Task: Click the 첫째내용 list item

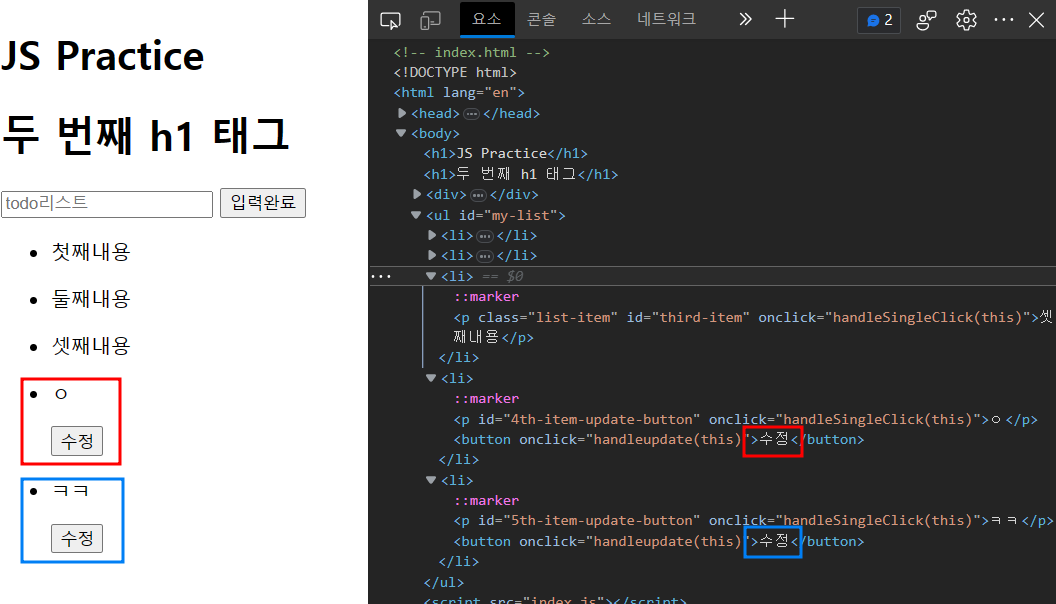Action: (x=91, y=252)
